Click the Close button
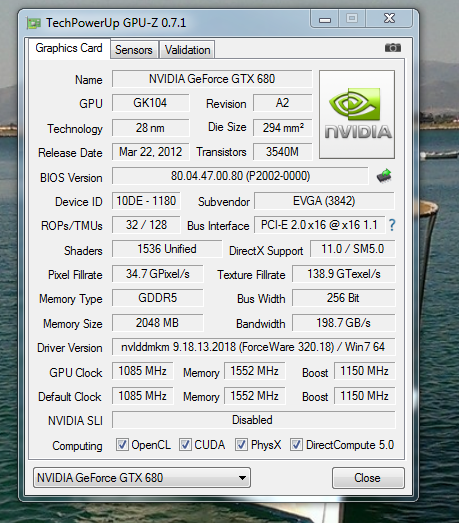Screen dimensions: 459x523 pos(368,478)
